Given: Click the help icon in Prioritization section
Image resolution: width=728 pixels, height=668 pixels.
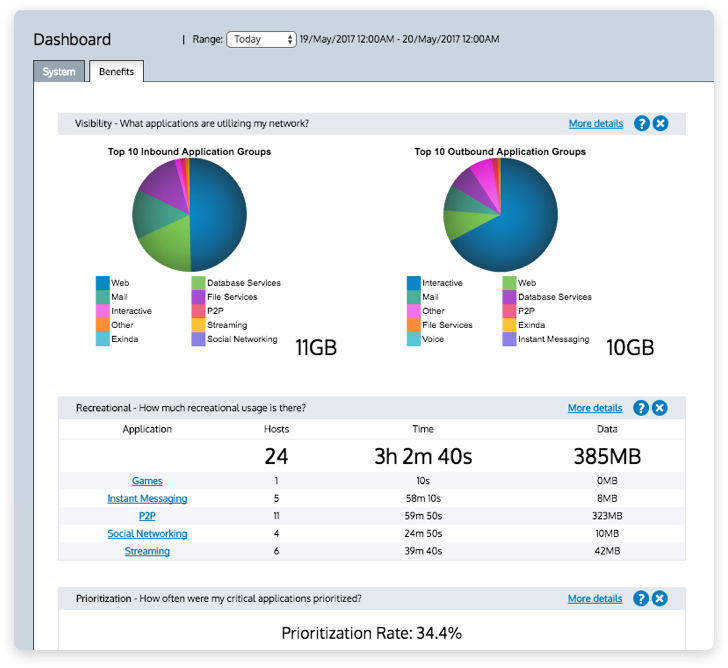Looking at the screenshot, I should tap(641, 598).
